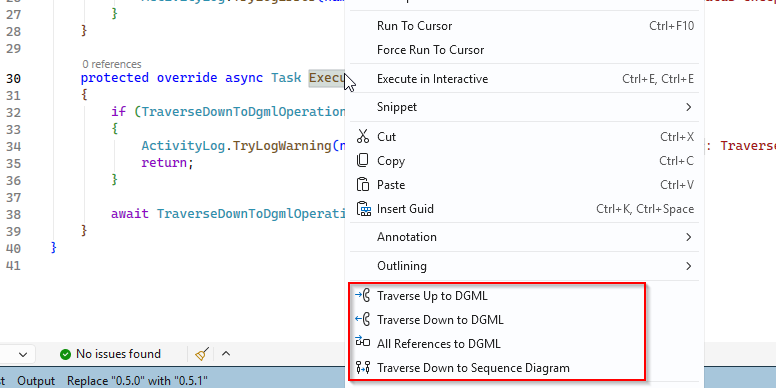This screenshot has width=776, height=388.
Task: Expand the Outlining submenu arrow
Action: (688, 266)
